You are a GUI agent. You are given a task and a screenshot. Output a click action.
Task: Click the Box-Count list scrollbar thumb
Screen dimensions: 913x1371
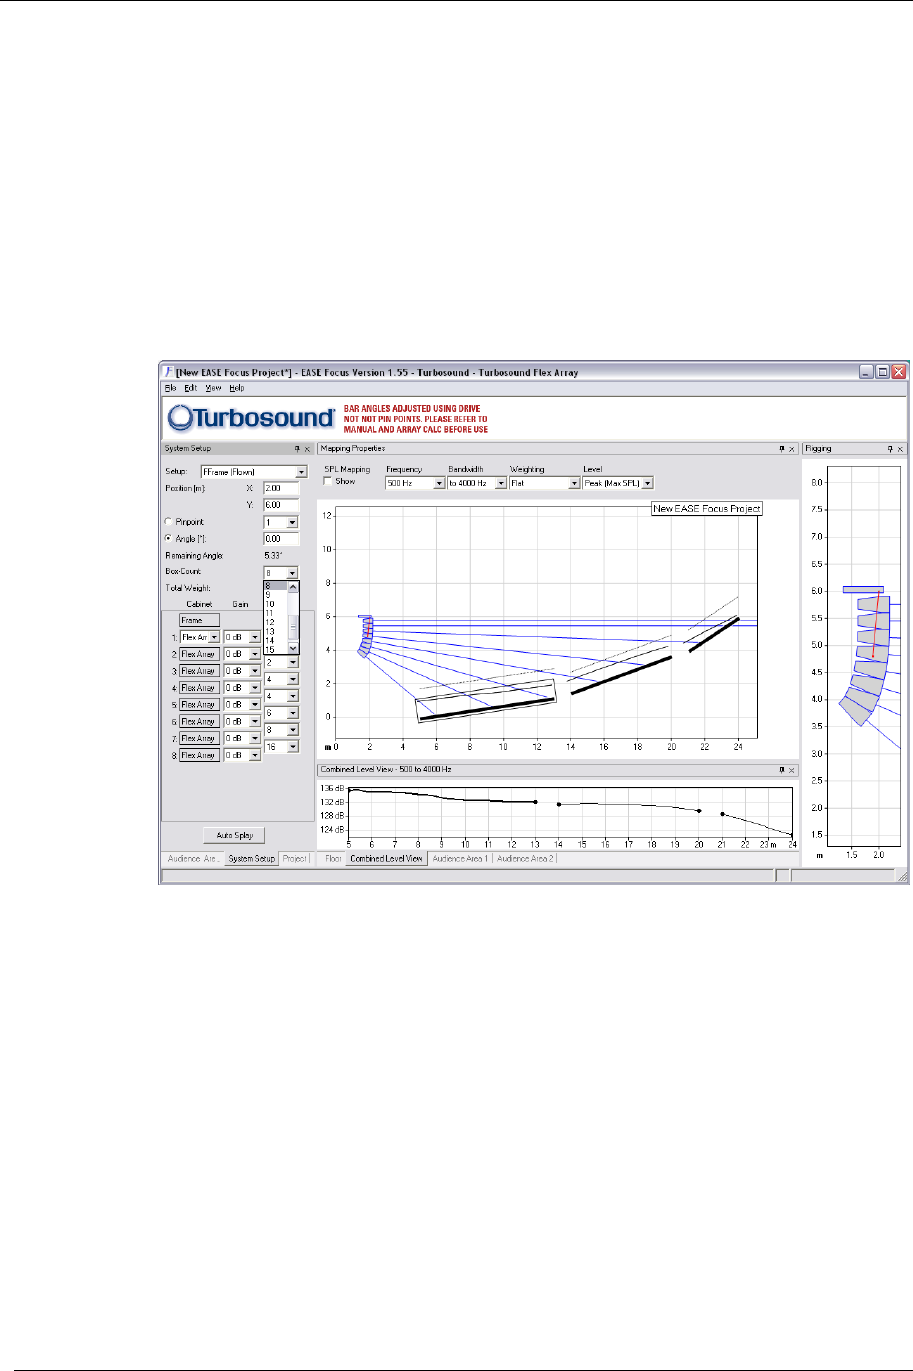pyautogui.click(x=293, y=627)
